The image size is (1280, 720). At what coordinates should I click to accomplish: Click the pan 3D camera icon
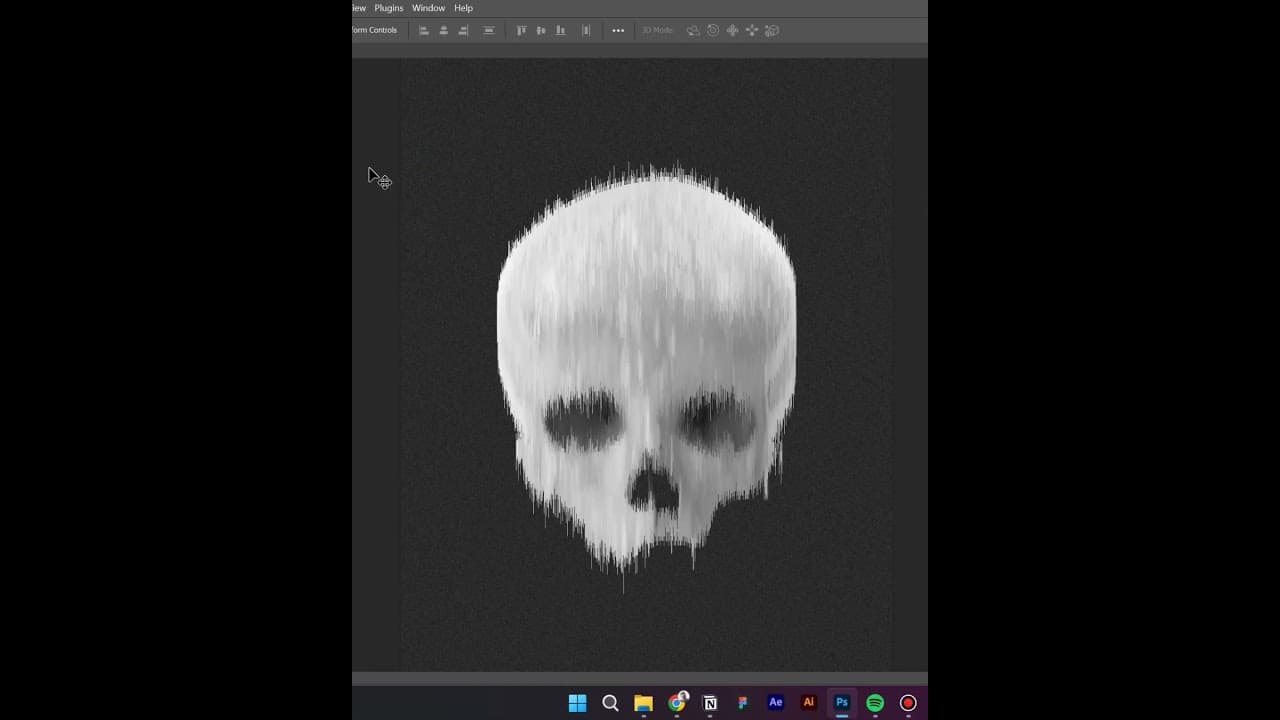coord(732,31)
